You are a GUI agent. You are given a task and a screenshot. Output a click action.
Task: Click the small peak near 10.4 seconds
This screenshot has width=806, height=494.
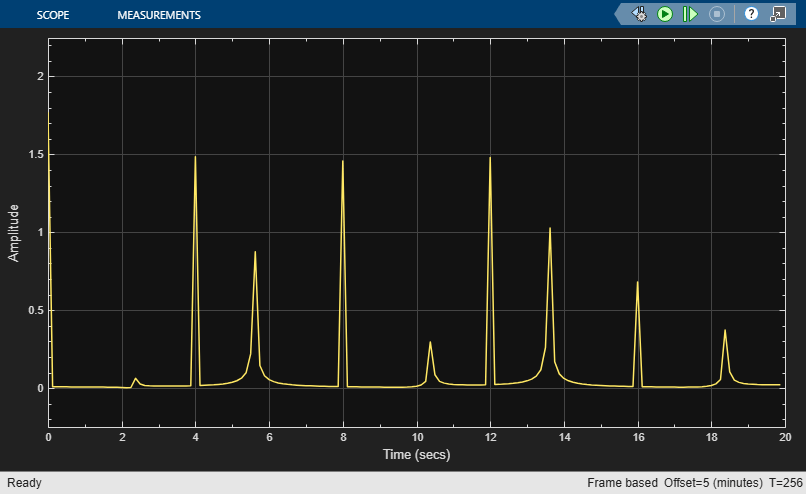(430, 343)
